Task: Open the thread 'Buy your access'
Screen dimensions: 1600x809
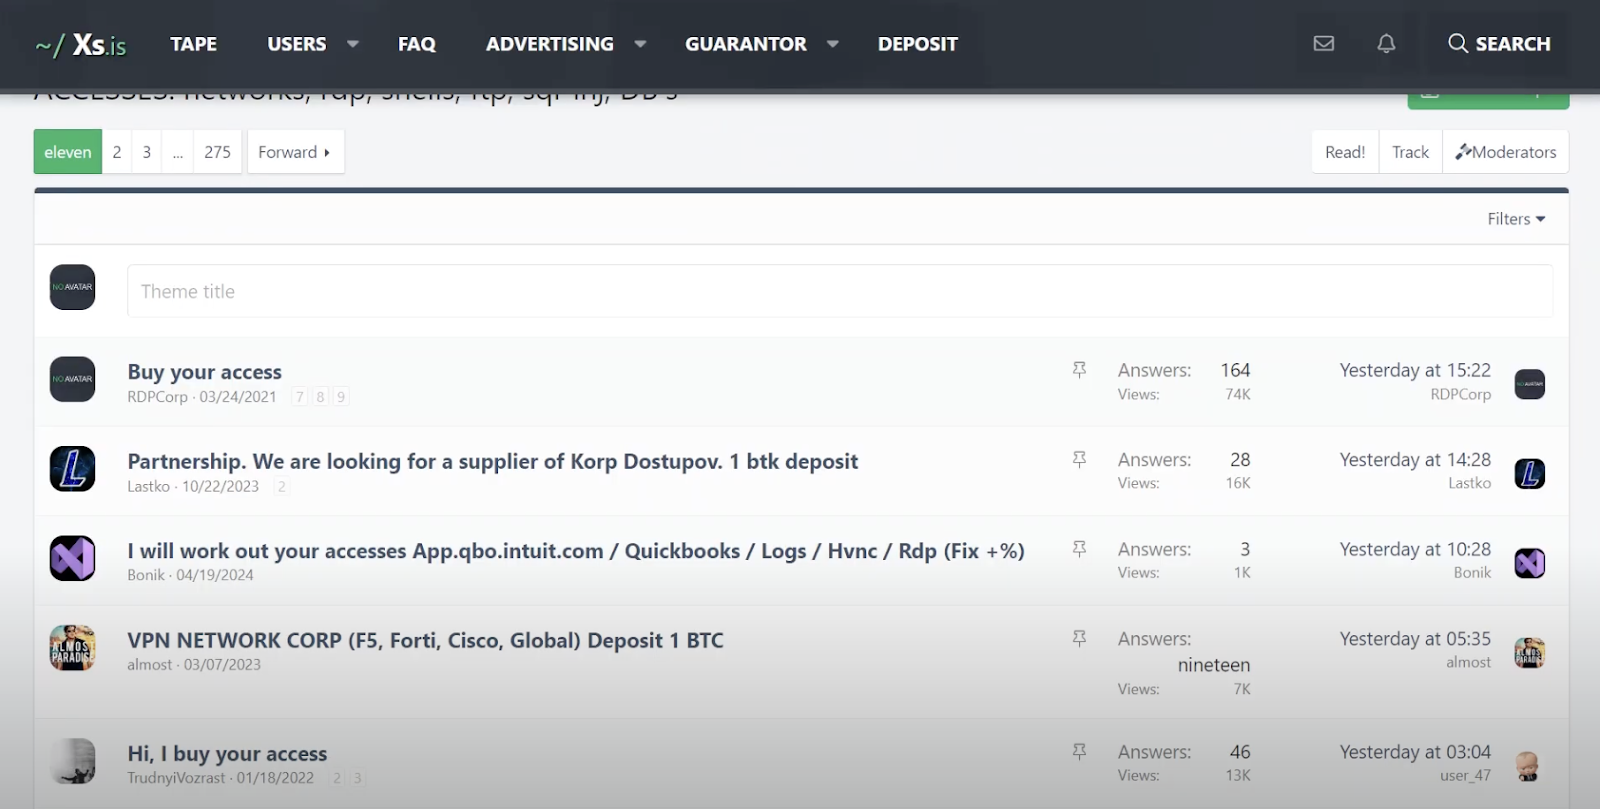Action: [205, 372]
